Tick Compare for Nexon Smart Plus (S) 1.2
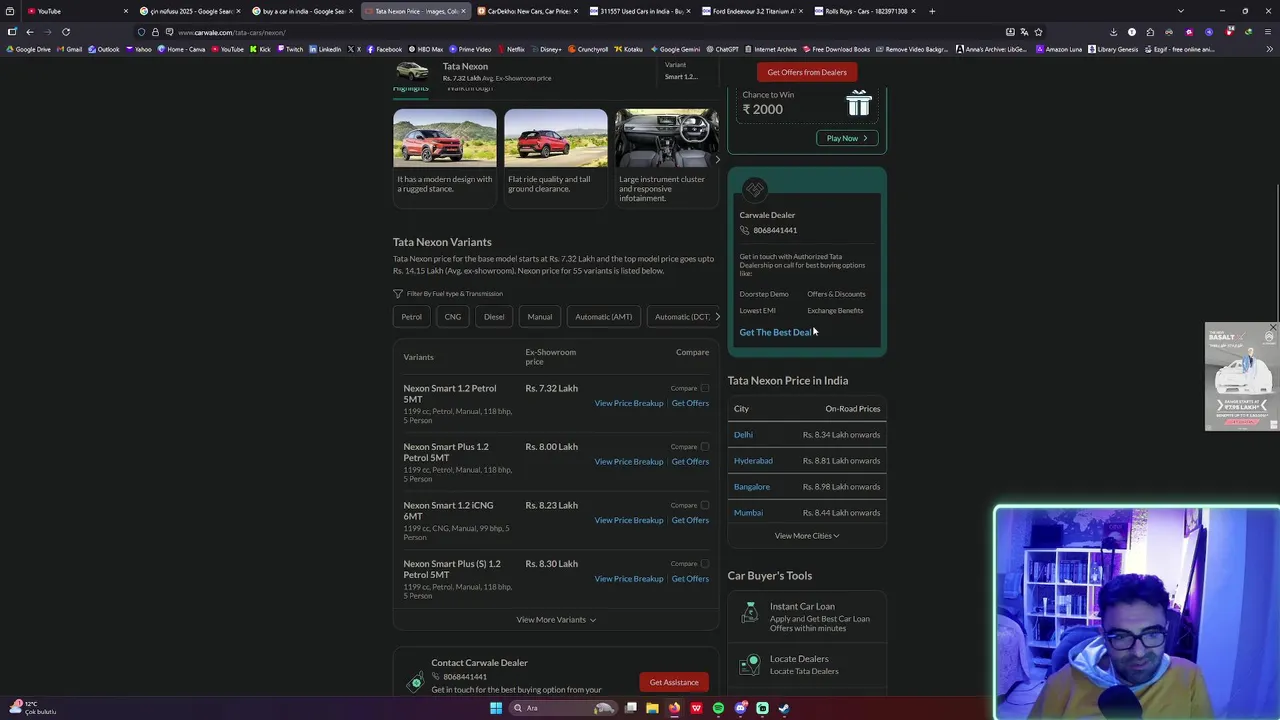Screen dimensions: 1280x720 coord(705,564)
